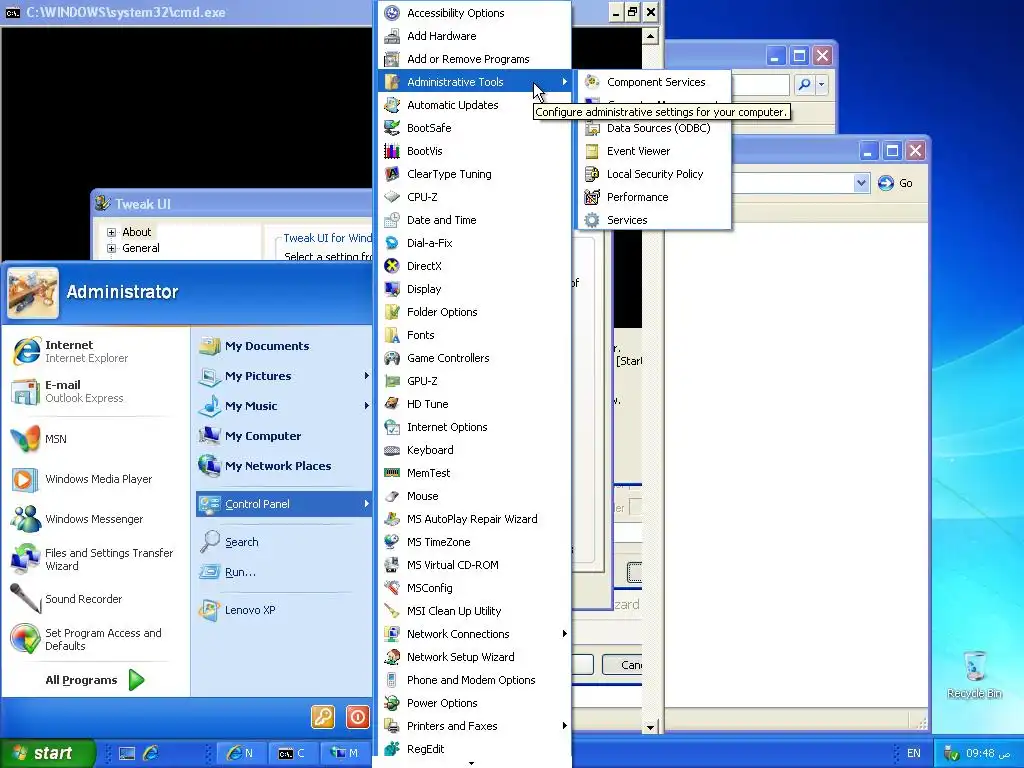Click Show Desktop quick launch icon
The height and width of the screenshot is (768, 1024).
[x=127, y=753]
